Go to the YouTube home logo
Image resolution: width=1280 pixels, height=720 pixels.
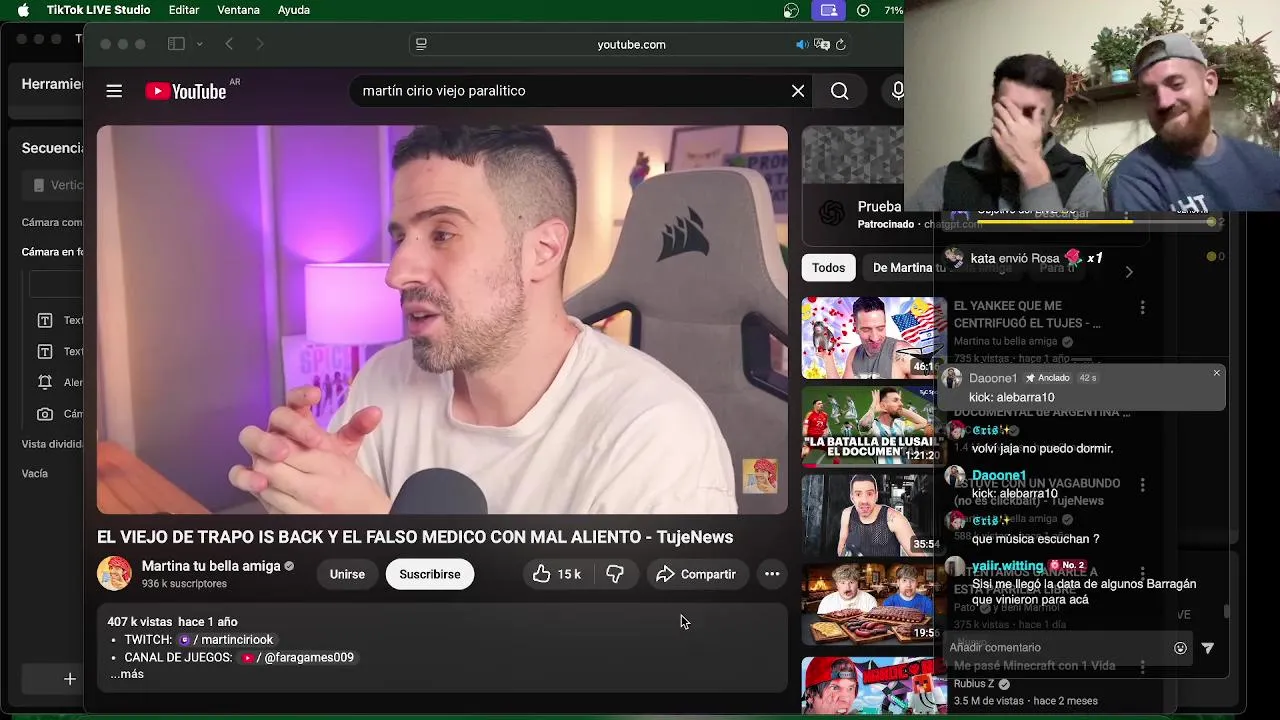(186, 91)
